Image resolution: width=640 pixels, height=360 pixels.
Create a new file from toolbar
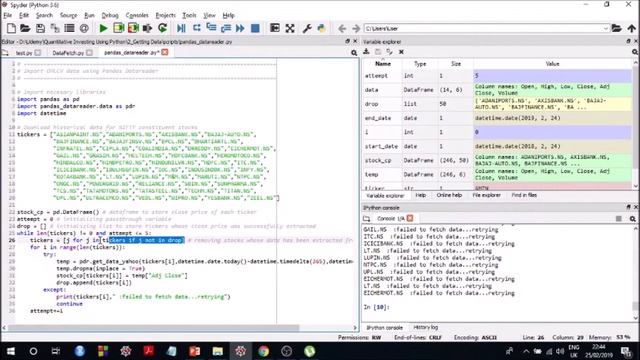[x=11, y=28]
